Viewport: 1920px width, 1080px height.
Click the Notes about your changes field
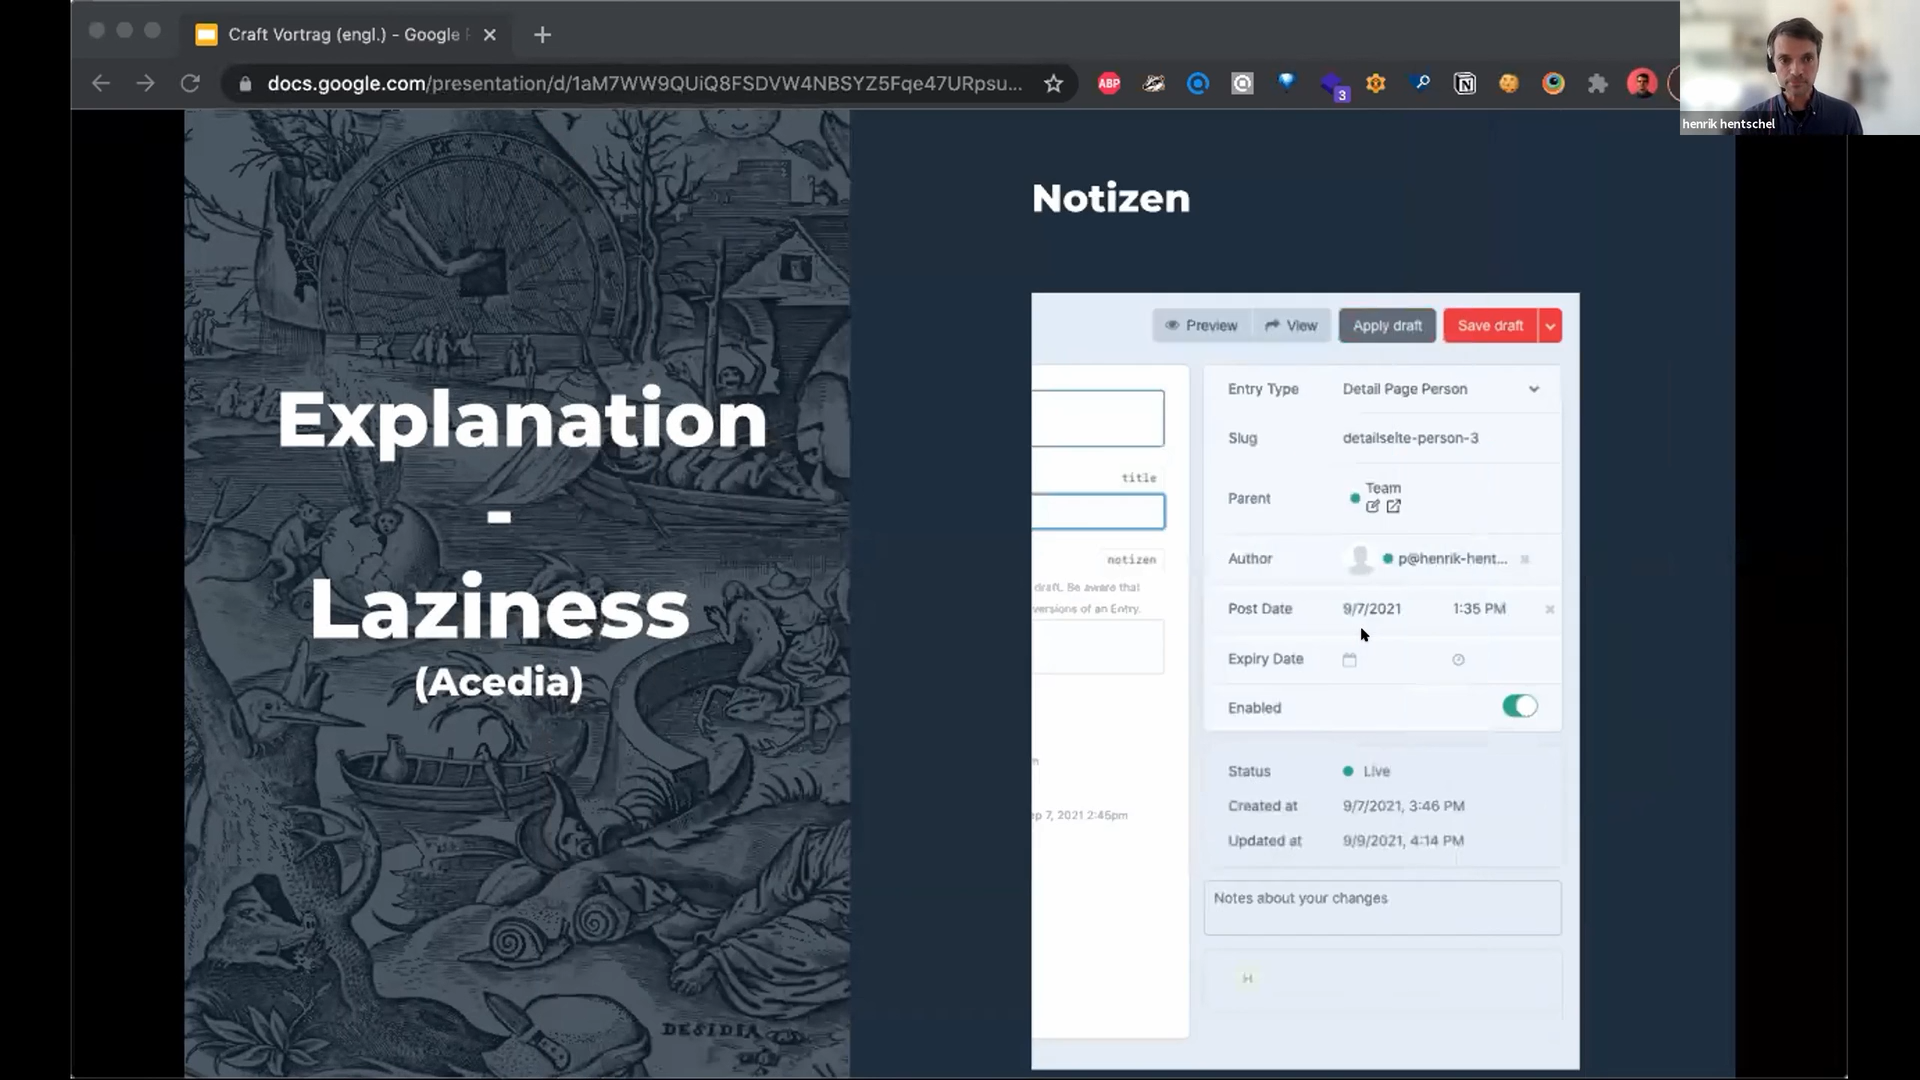[x=1382, y=908]
